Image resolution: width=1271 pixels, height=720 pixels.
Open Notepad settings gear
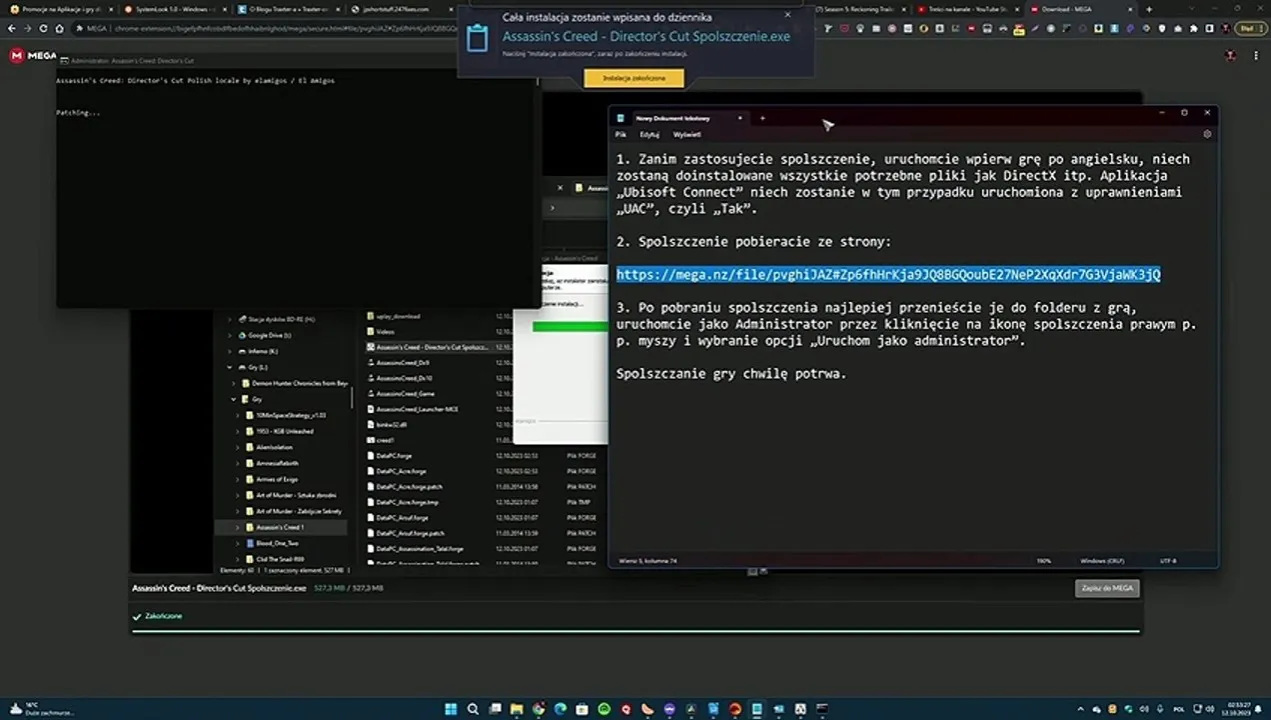click(x=1207, y=134)
